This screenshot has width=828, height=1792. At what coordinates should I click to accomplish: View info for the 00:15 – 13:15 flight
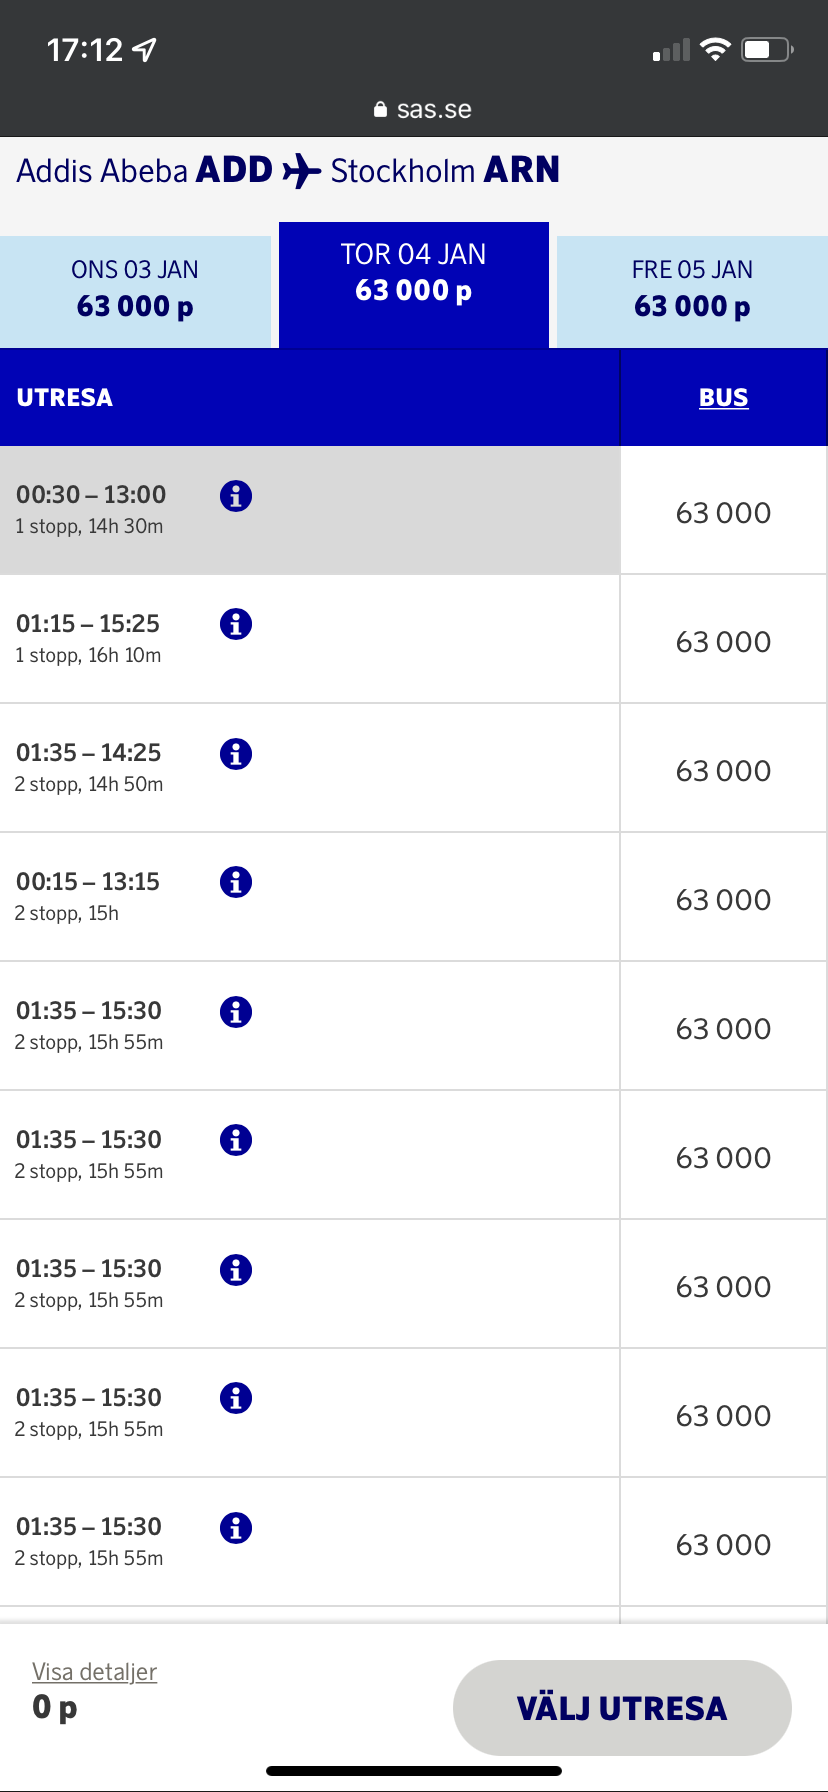coord(236,882)
